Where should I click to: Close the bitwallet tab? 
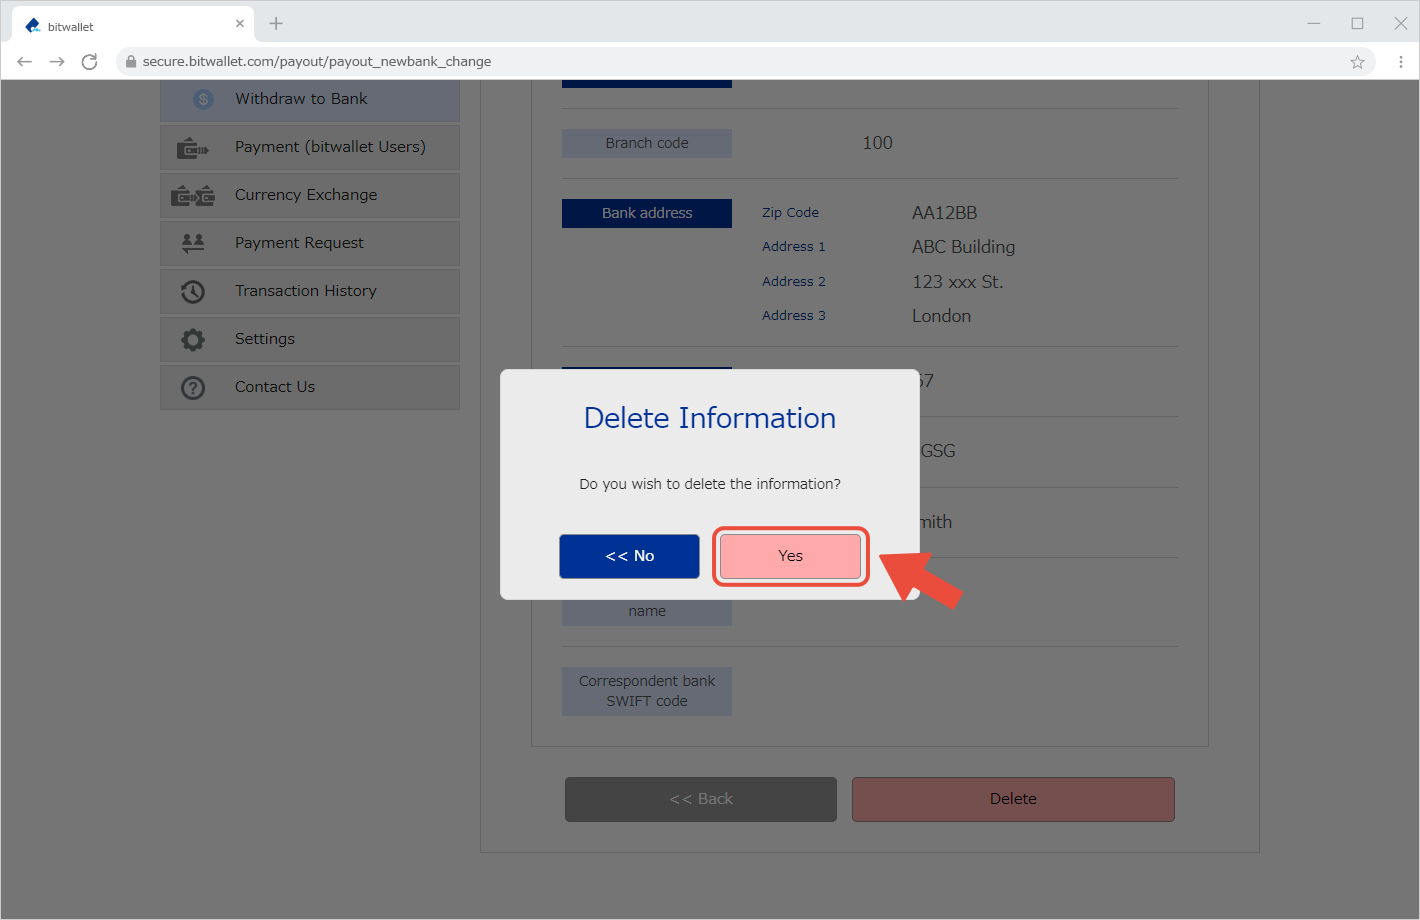(240, 24)
